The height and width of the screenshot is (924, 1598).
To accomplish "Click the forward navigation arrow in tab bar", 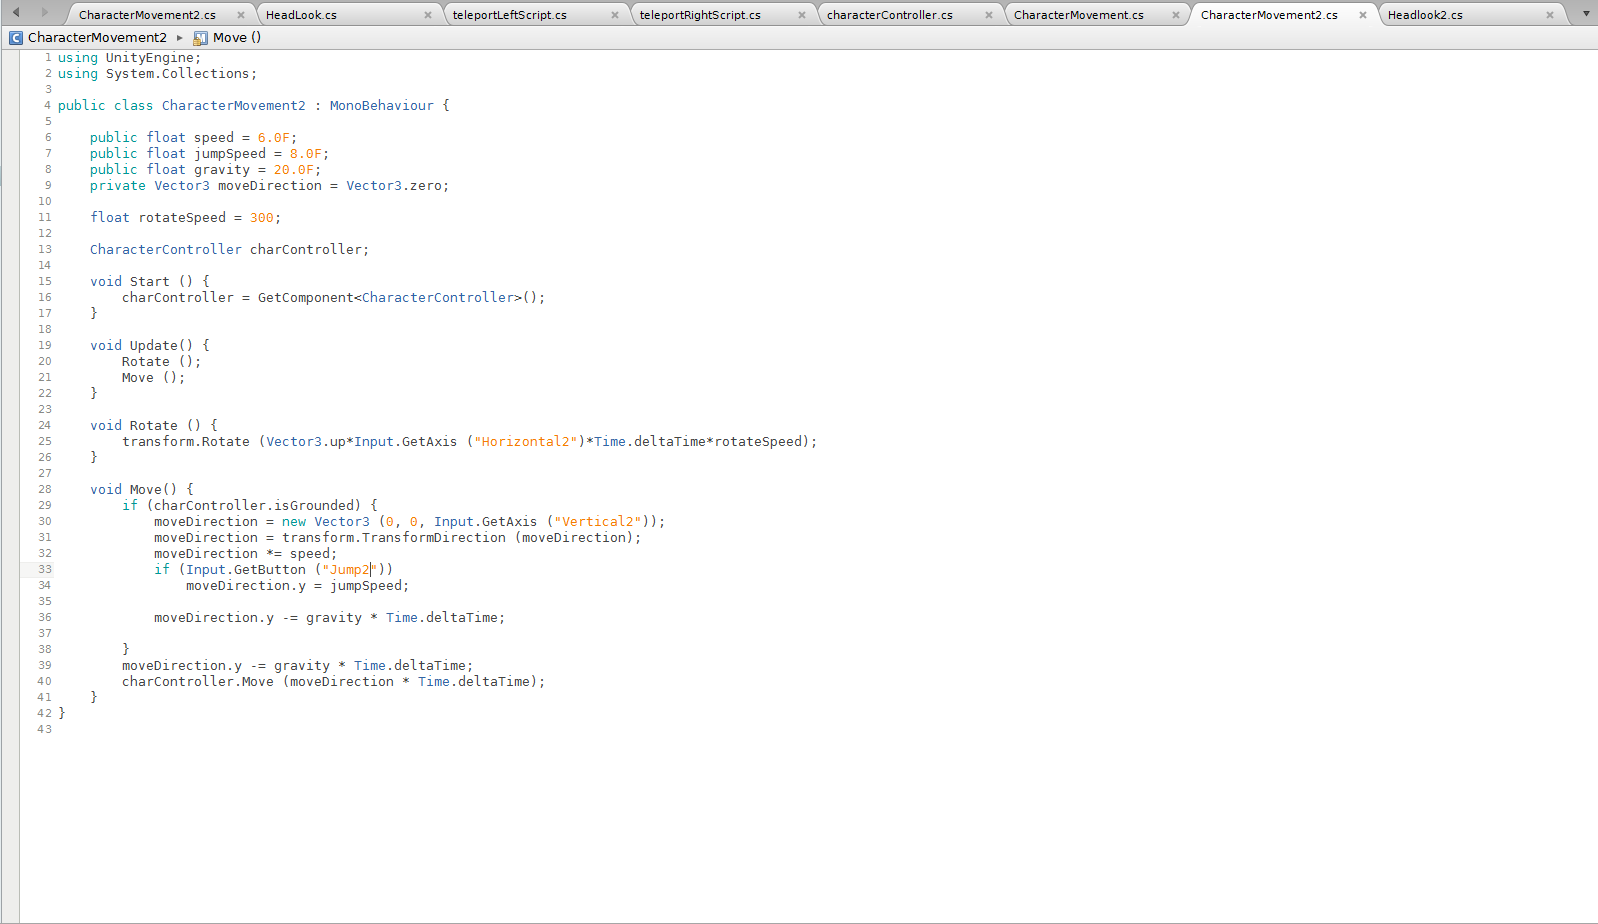I will [x=44, y=13].
